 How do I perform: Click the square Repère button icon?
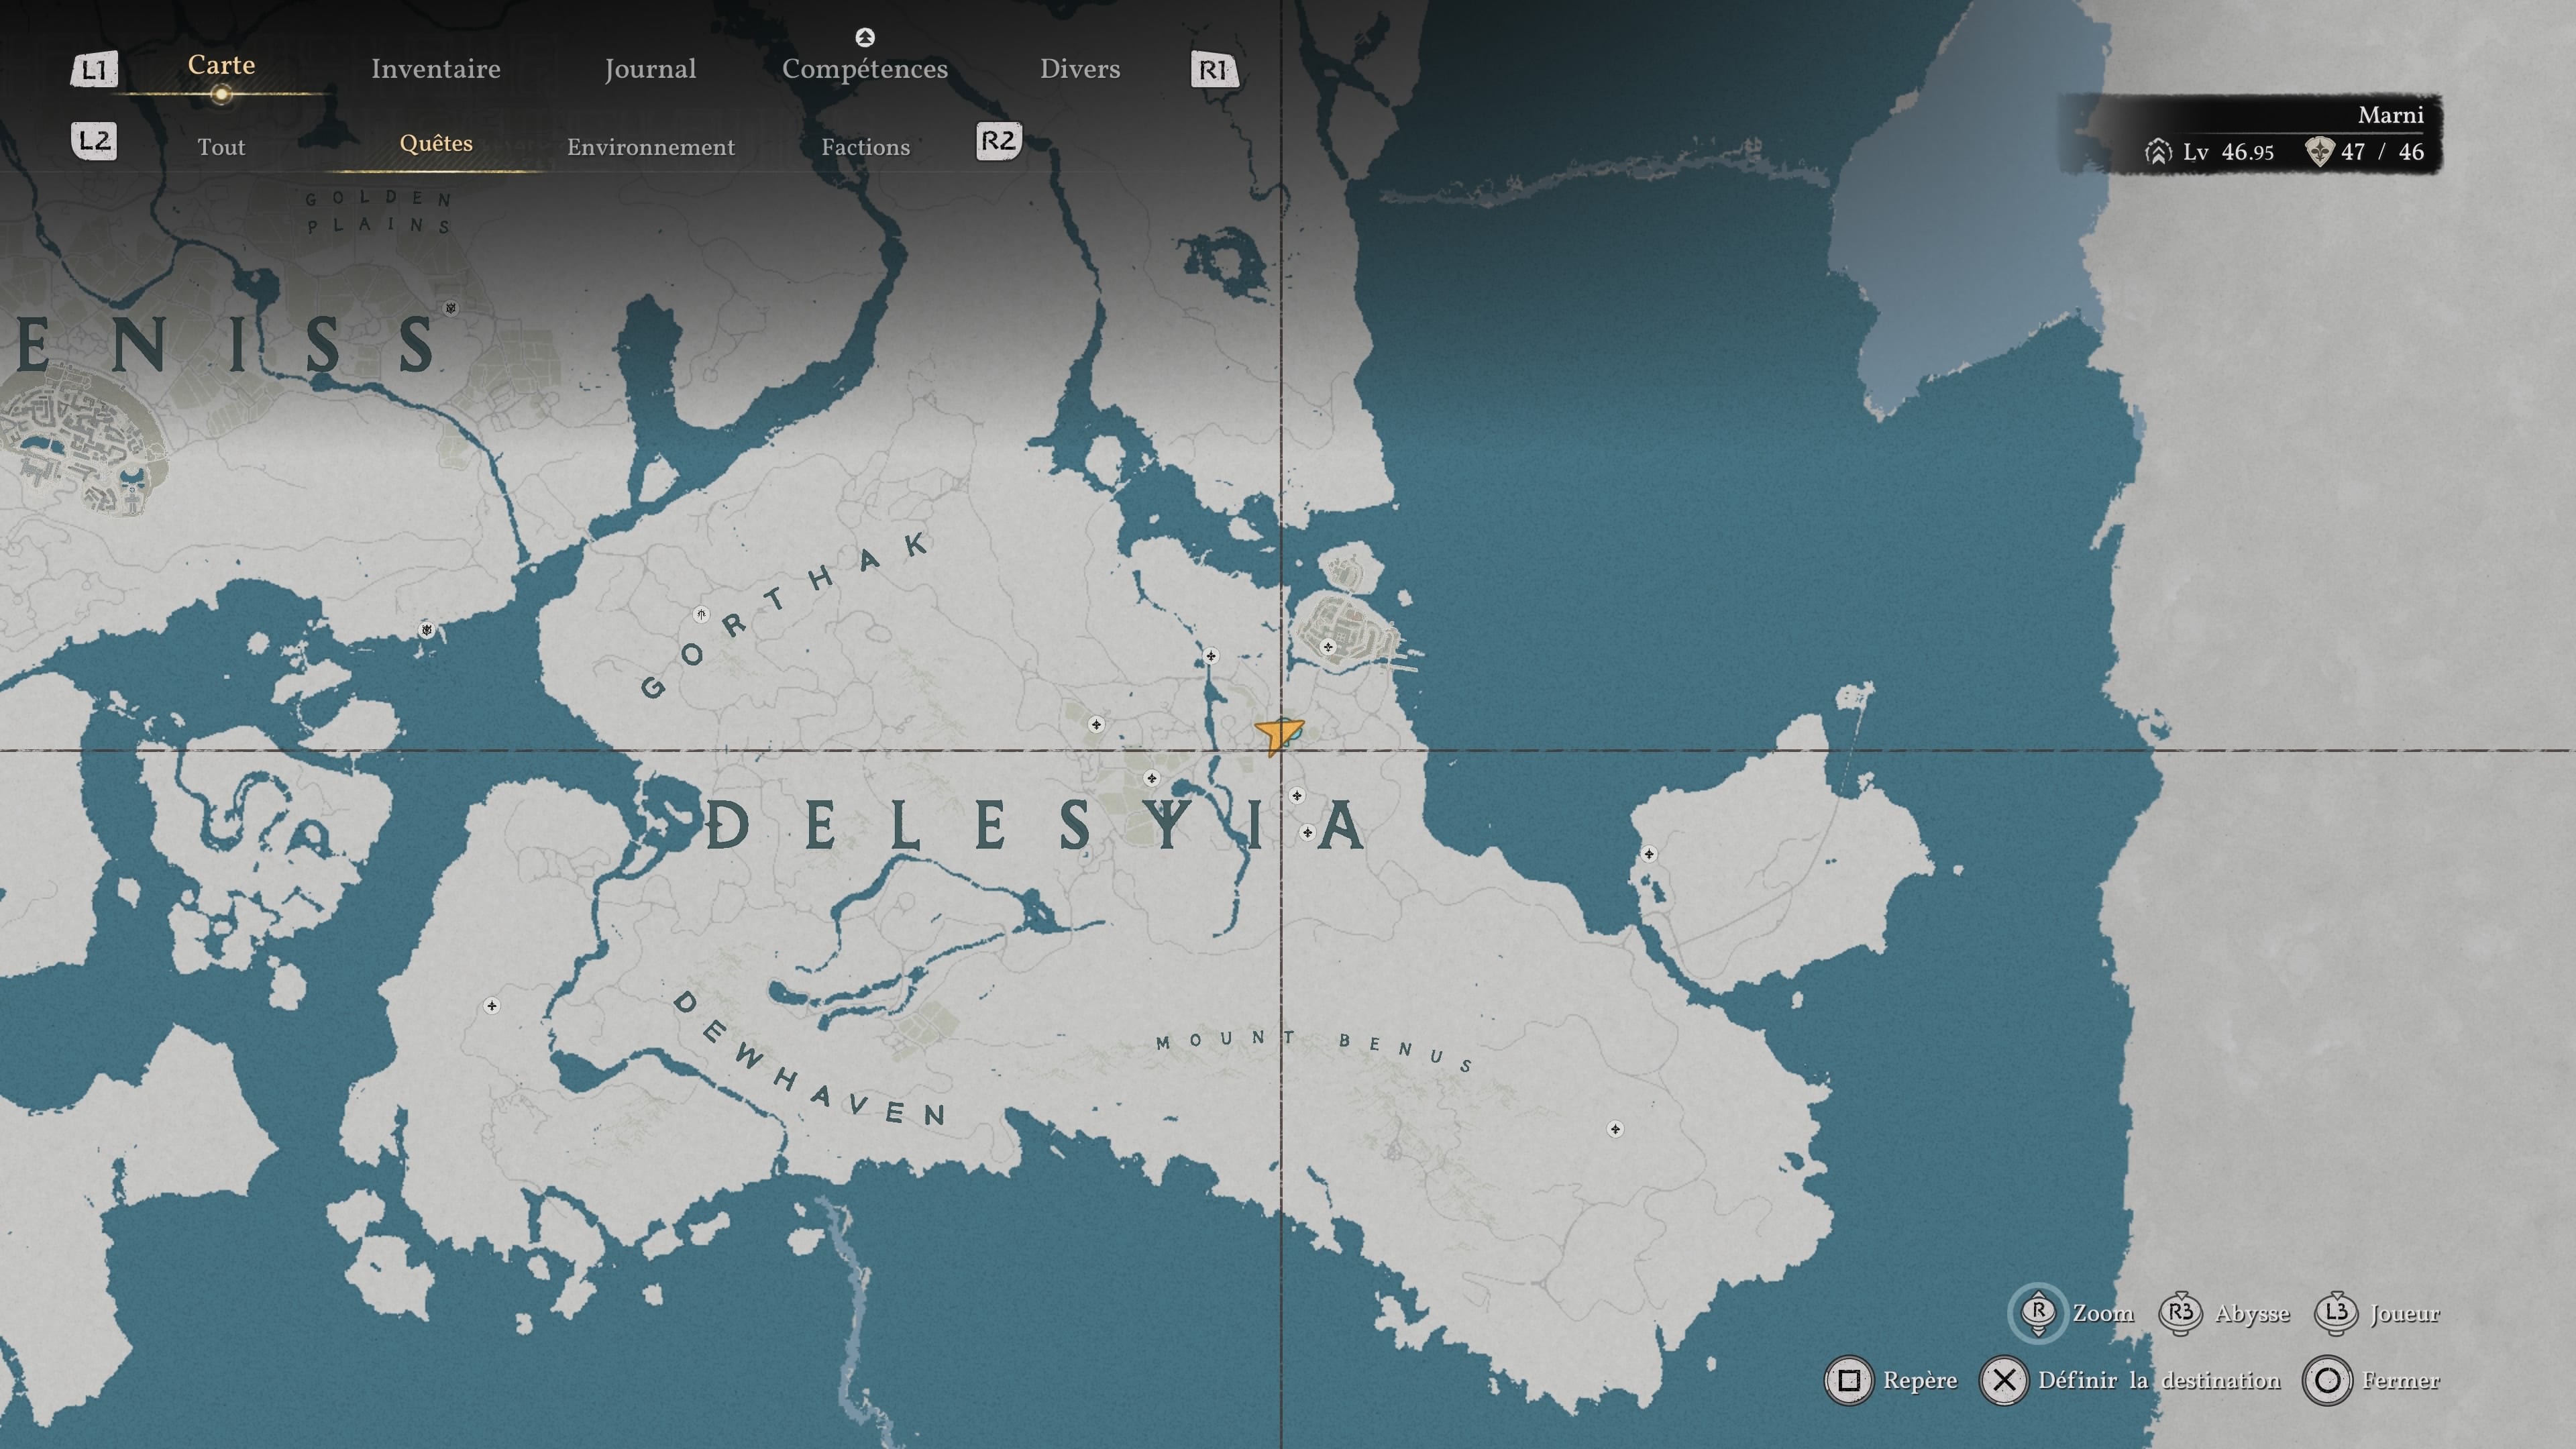(x=1849, y=1381)
